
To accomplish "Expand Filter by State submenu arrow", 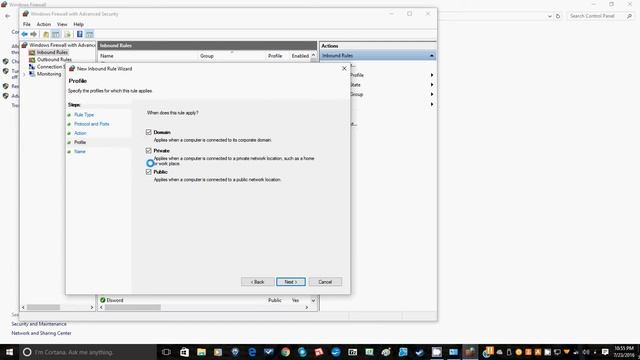I will click(x=432, y=85).
